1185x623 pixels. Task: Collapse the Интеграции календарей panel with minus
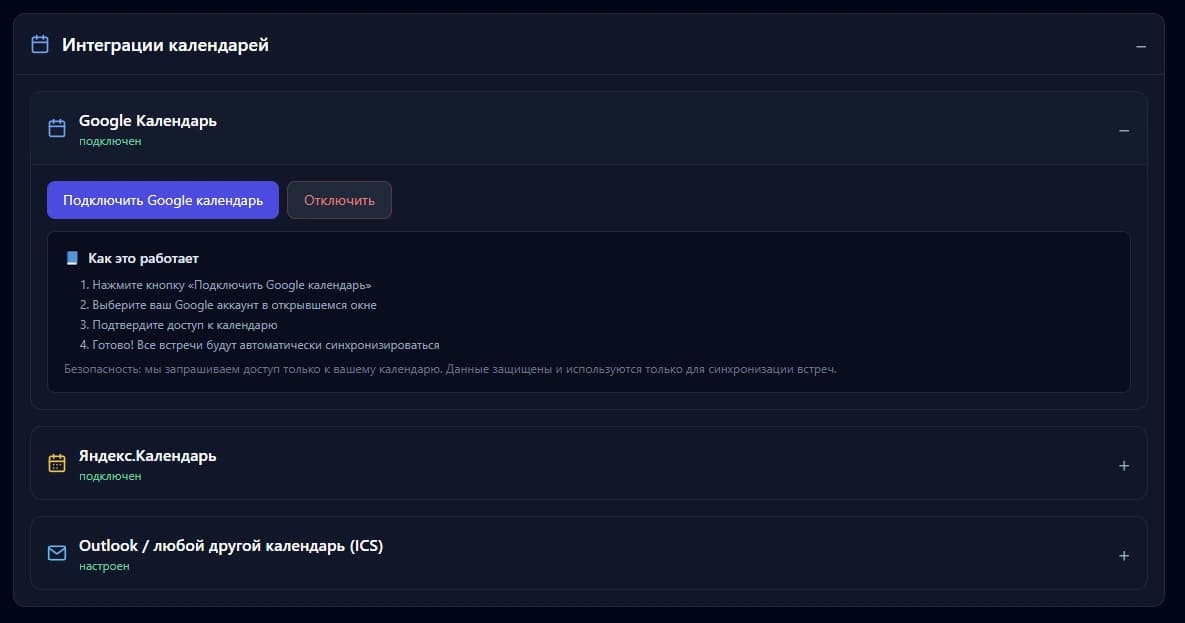(x=1141, y=46)
